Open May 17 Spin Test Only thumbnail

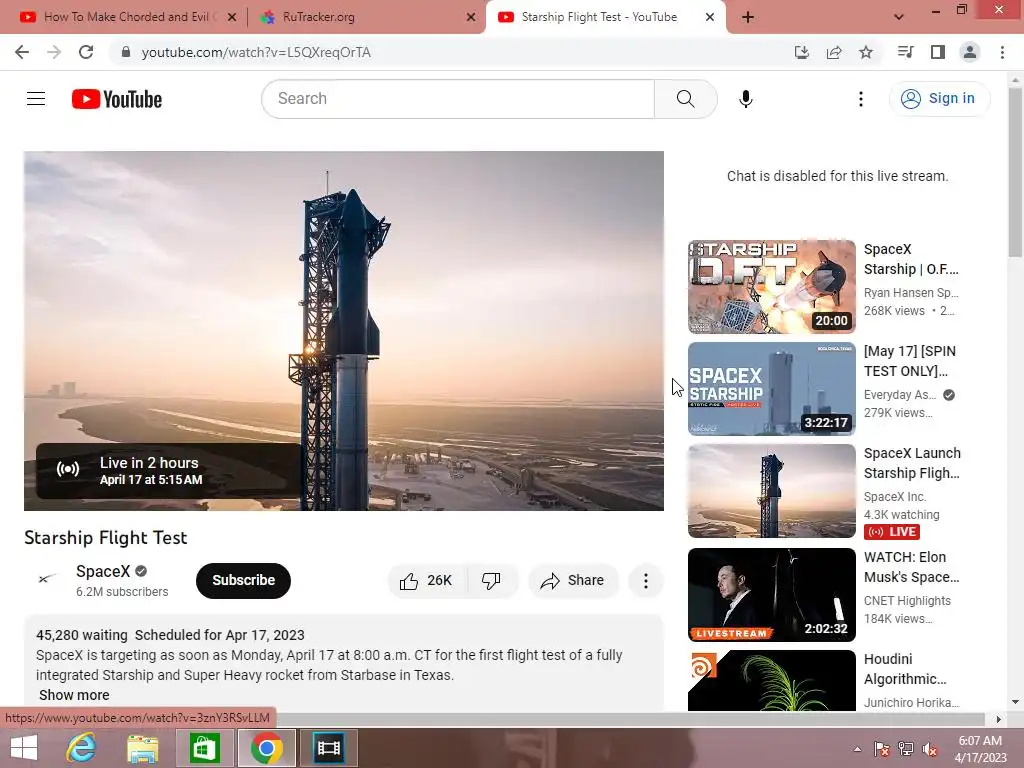tap(771, 389)
